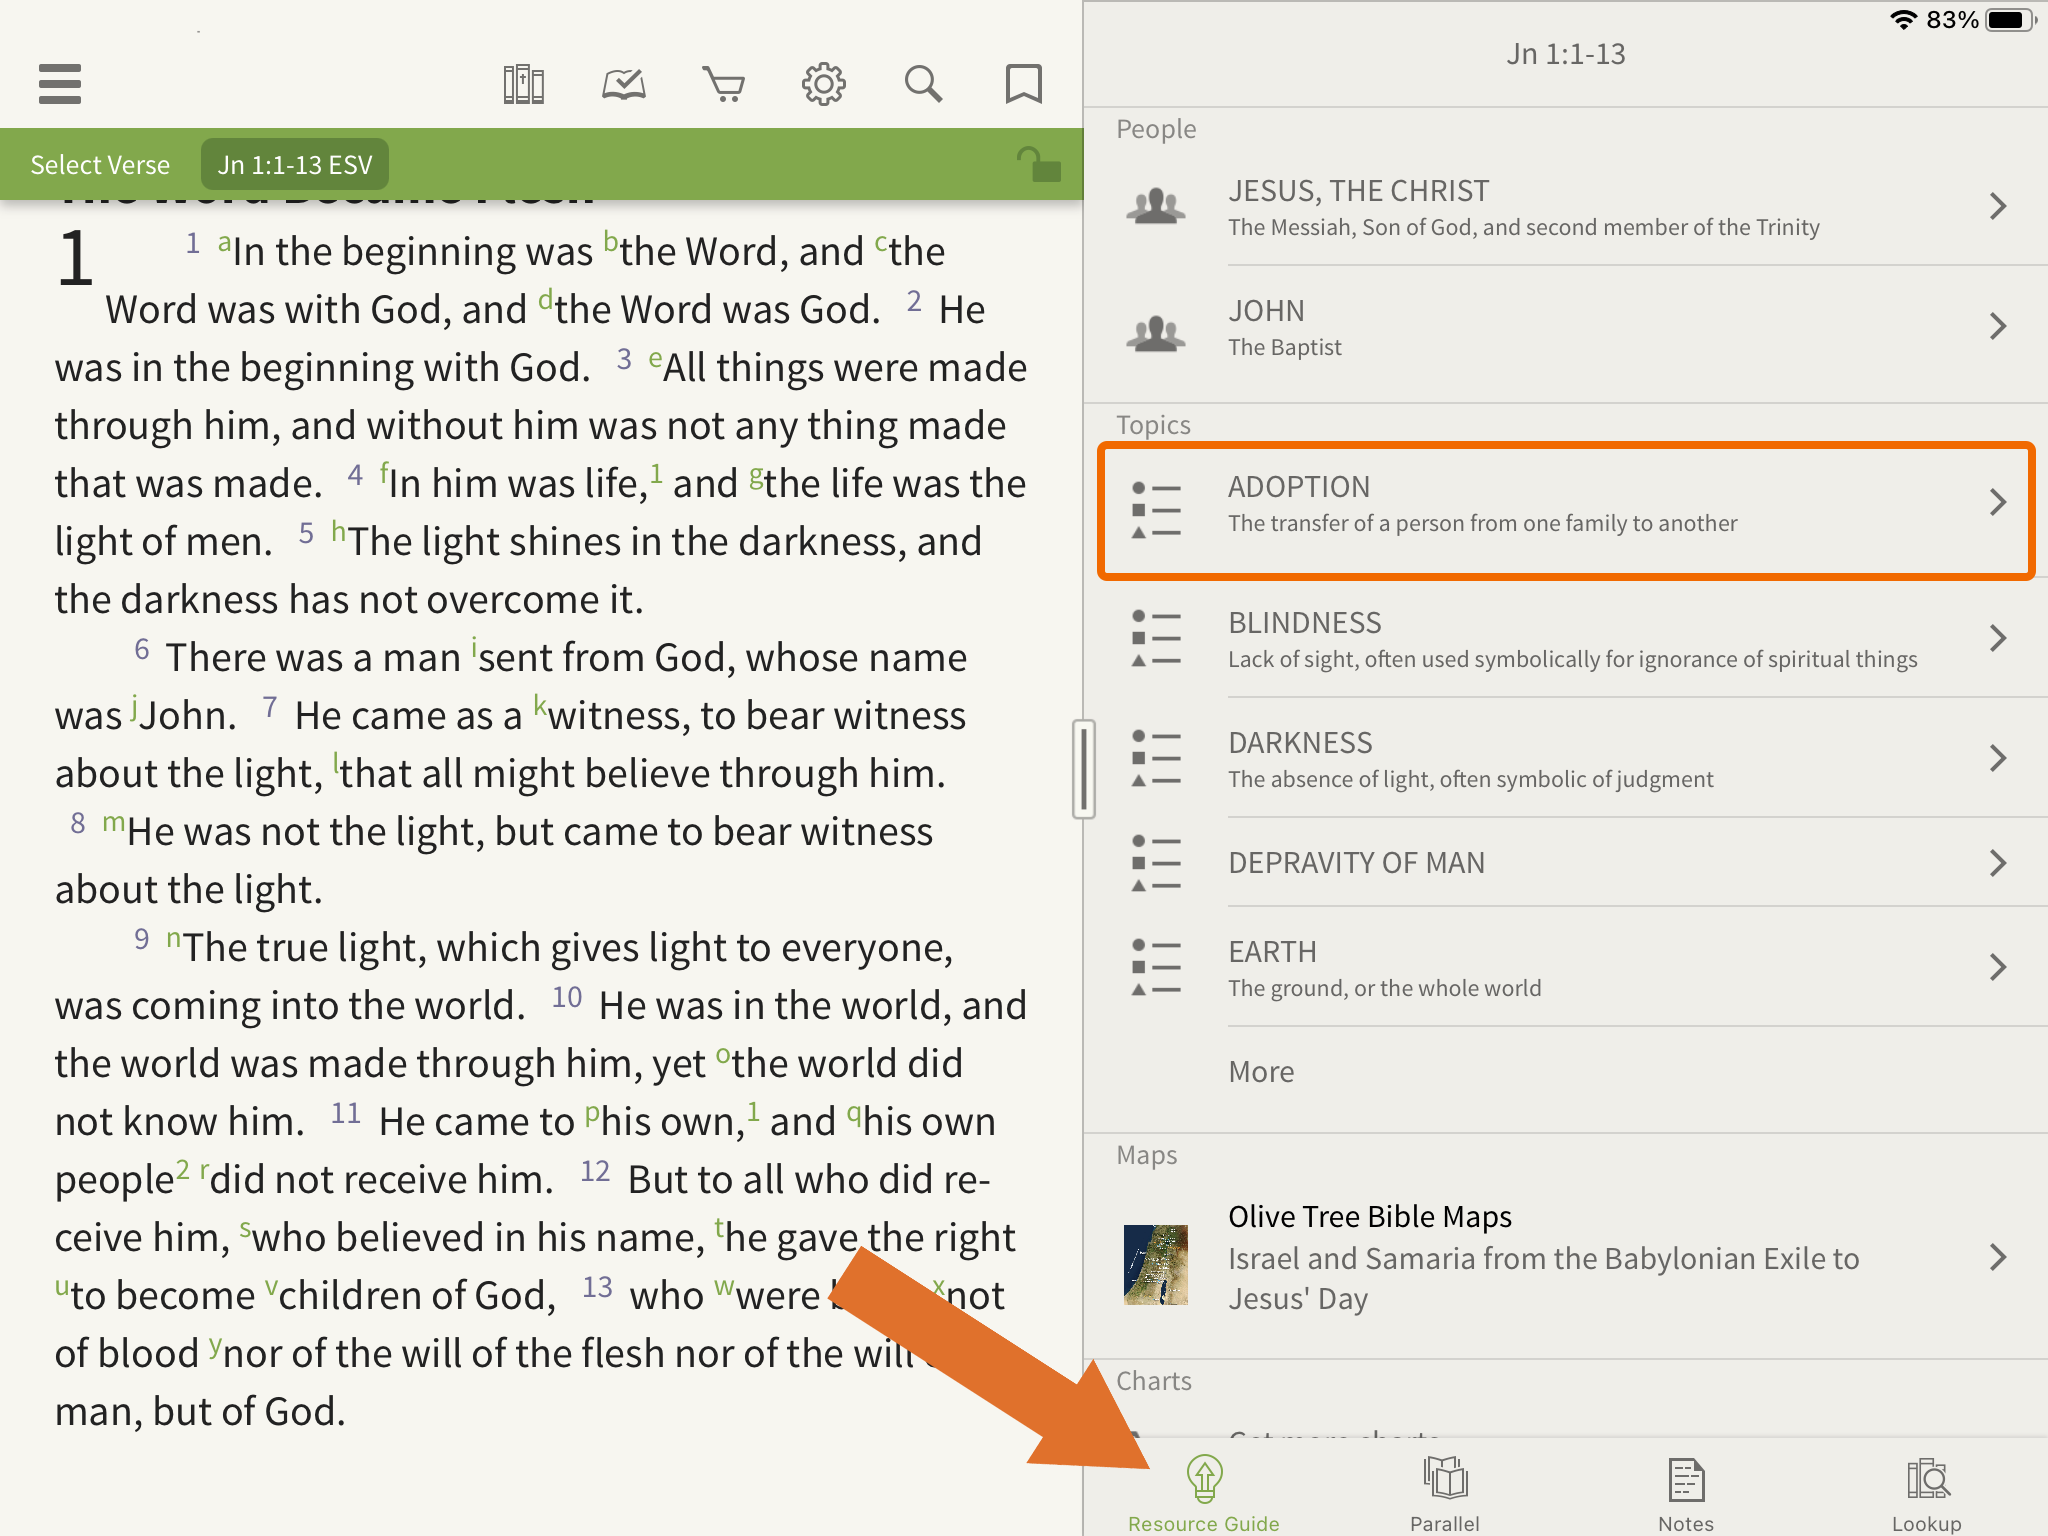Tap cross-reference letter k before 'witness'
The height and width of the screenshot is (1536, 2048).
[540, 705]
